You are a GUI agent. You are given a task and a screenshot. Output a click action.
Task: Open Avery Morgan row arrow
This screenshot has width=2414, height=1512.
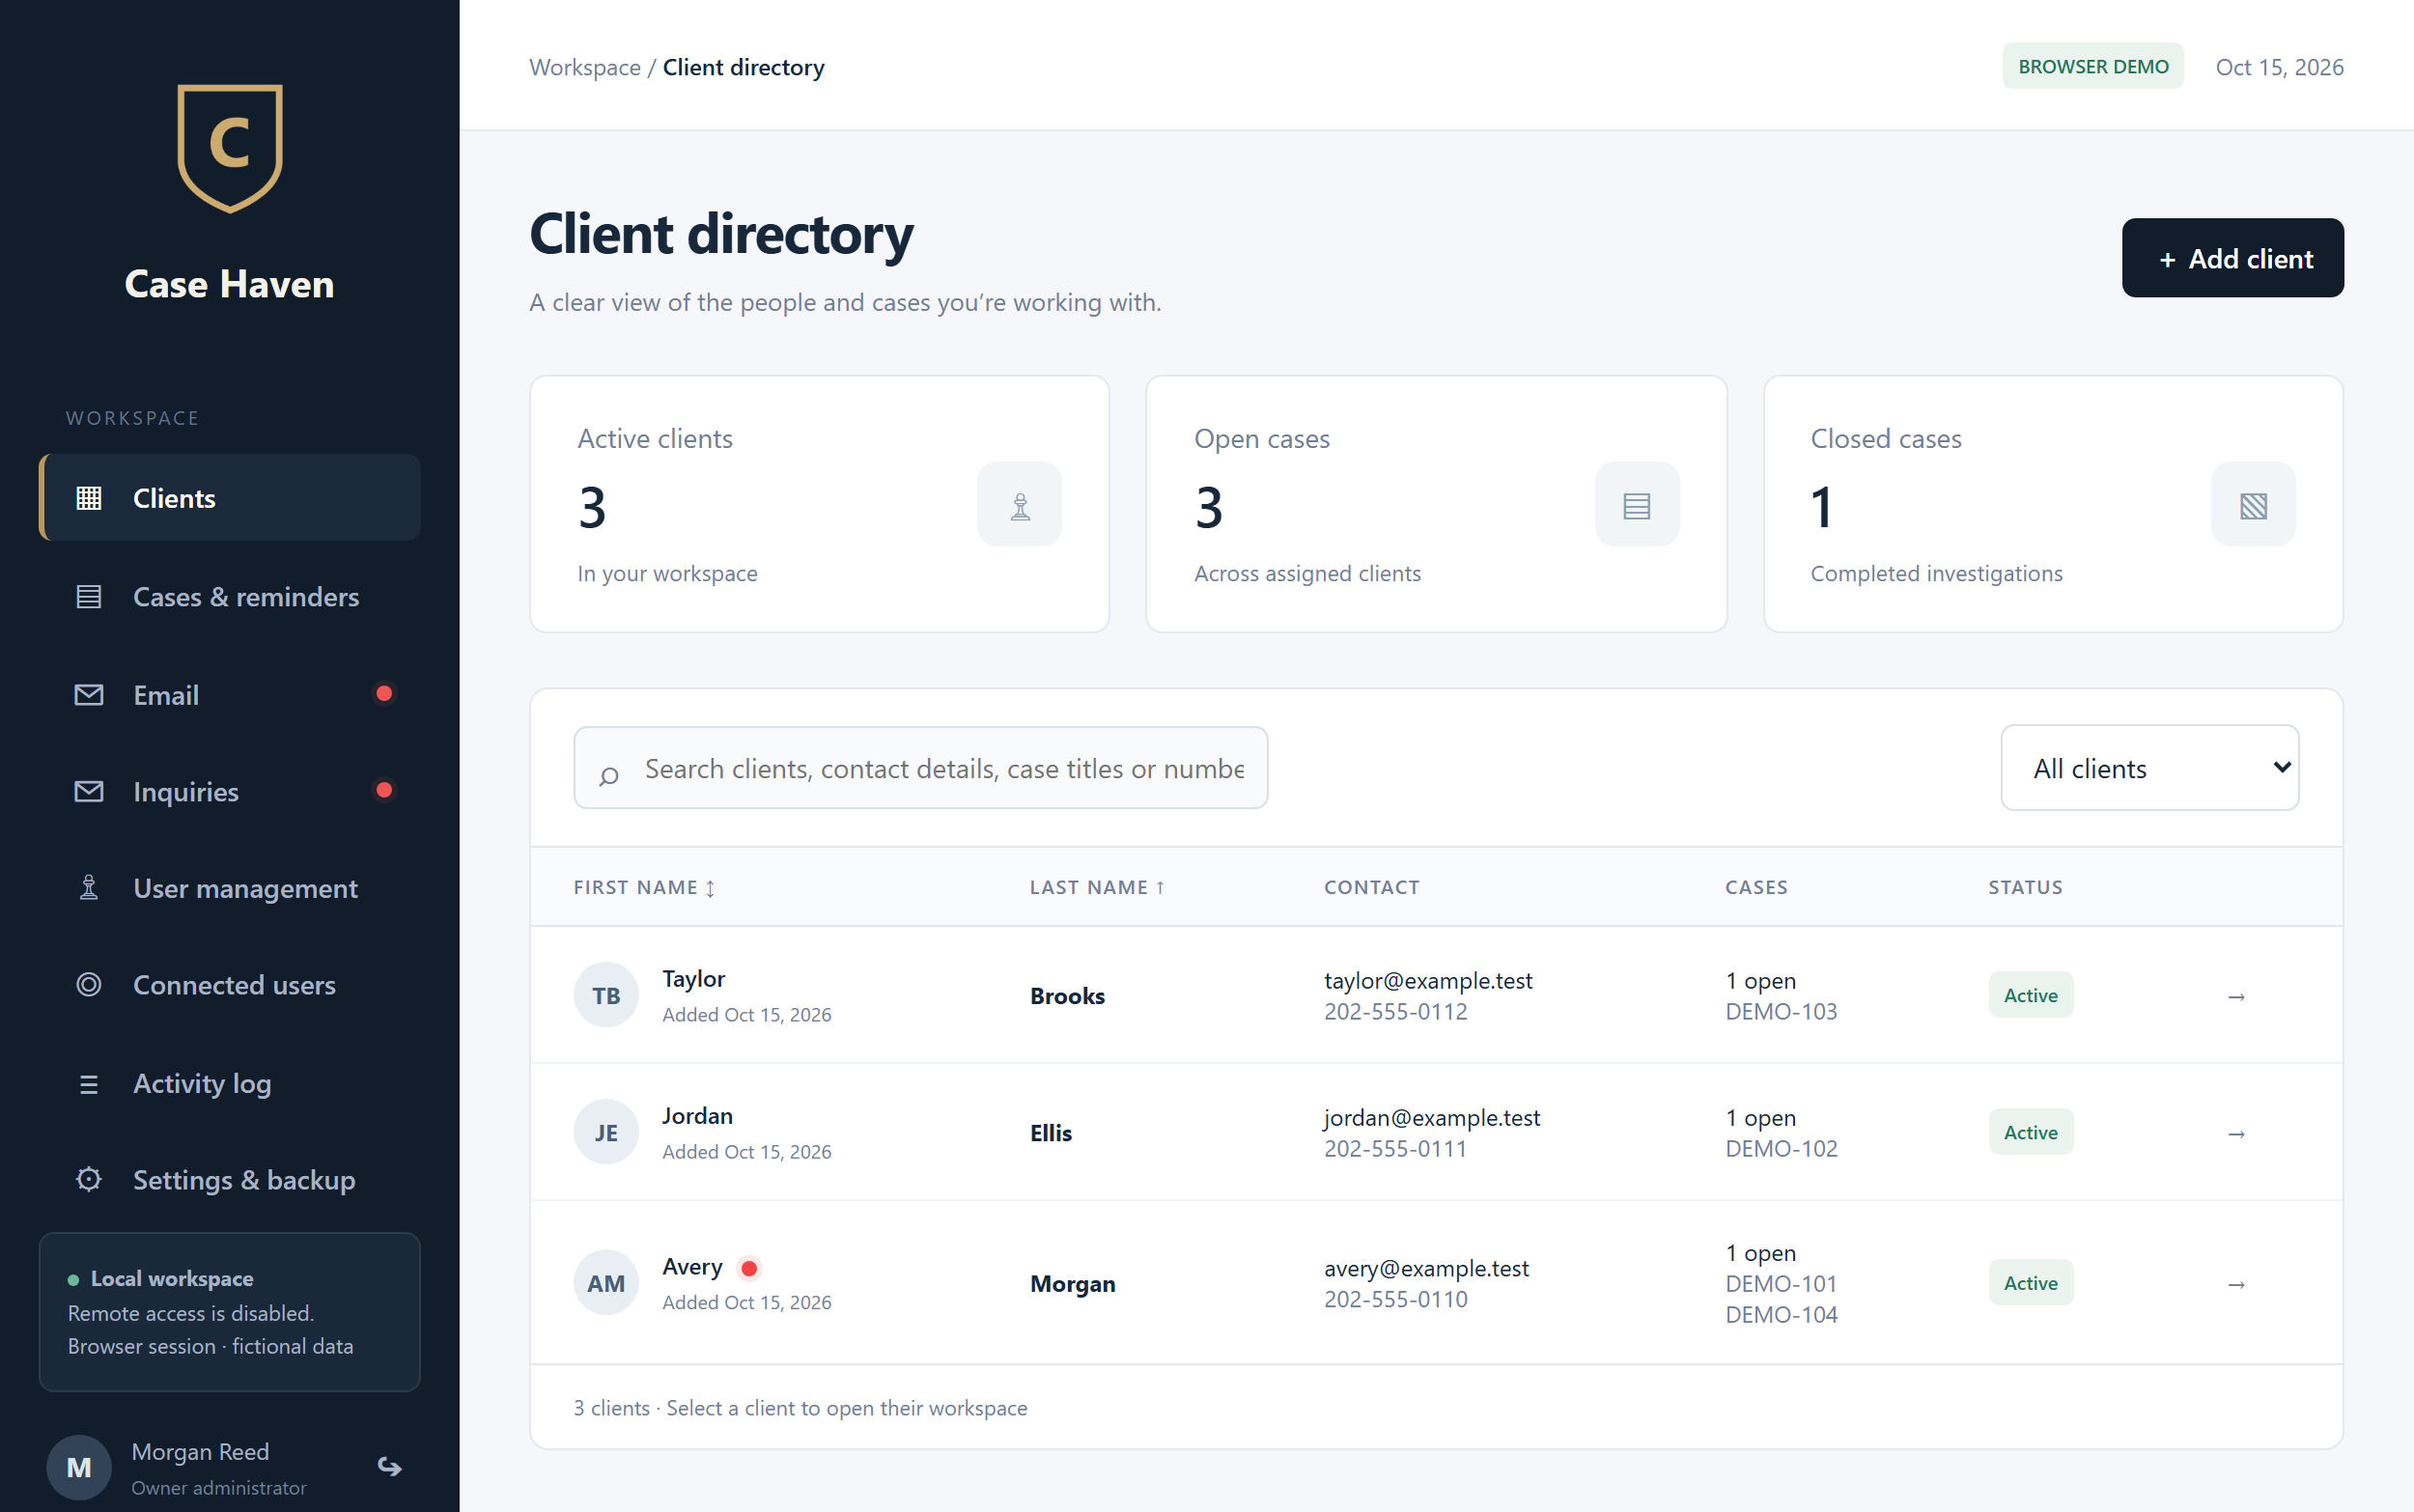(x=2237, y=1284)
